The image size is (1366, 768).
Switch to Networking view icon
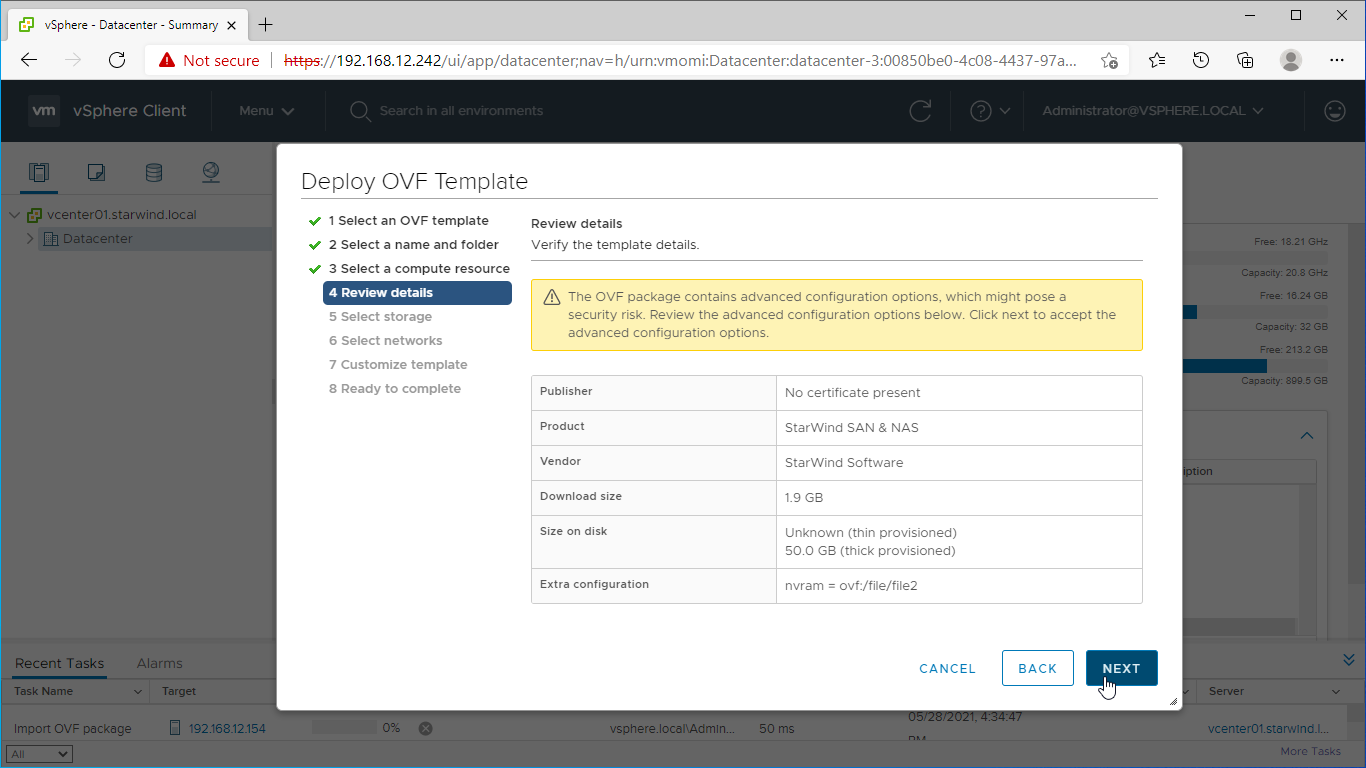point(211,172)
